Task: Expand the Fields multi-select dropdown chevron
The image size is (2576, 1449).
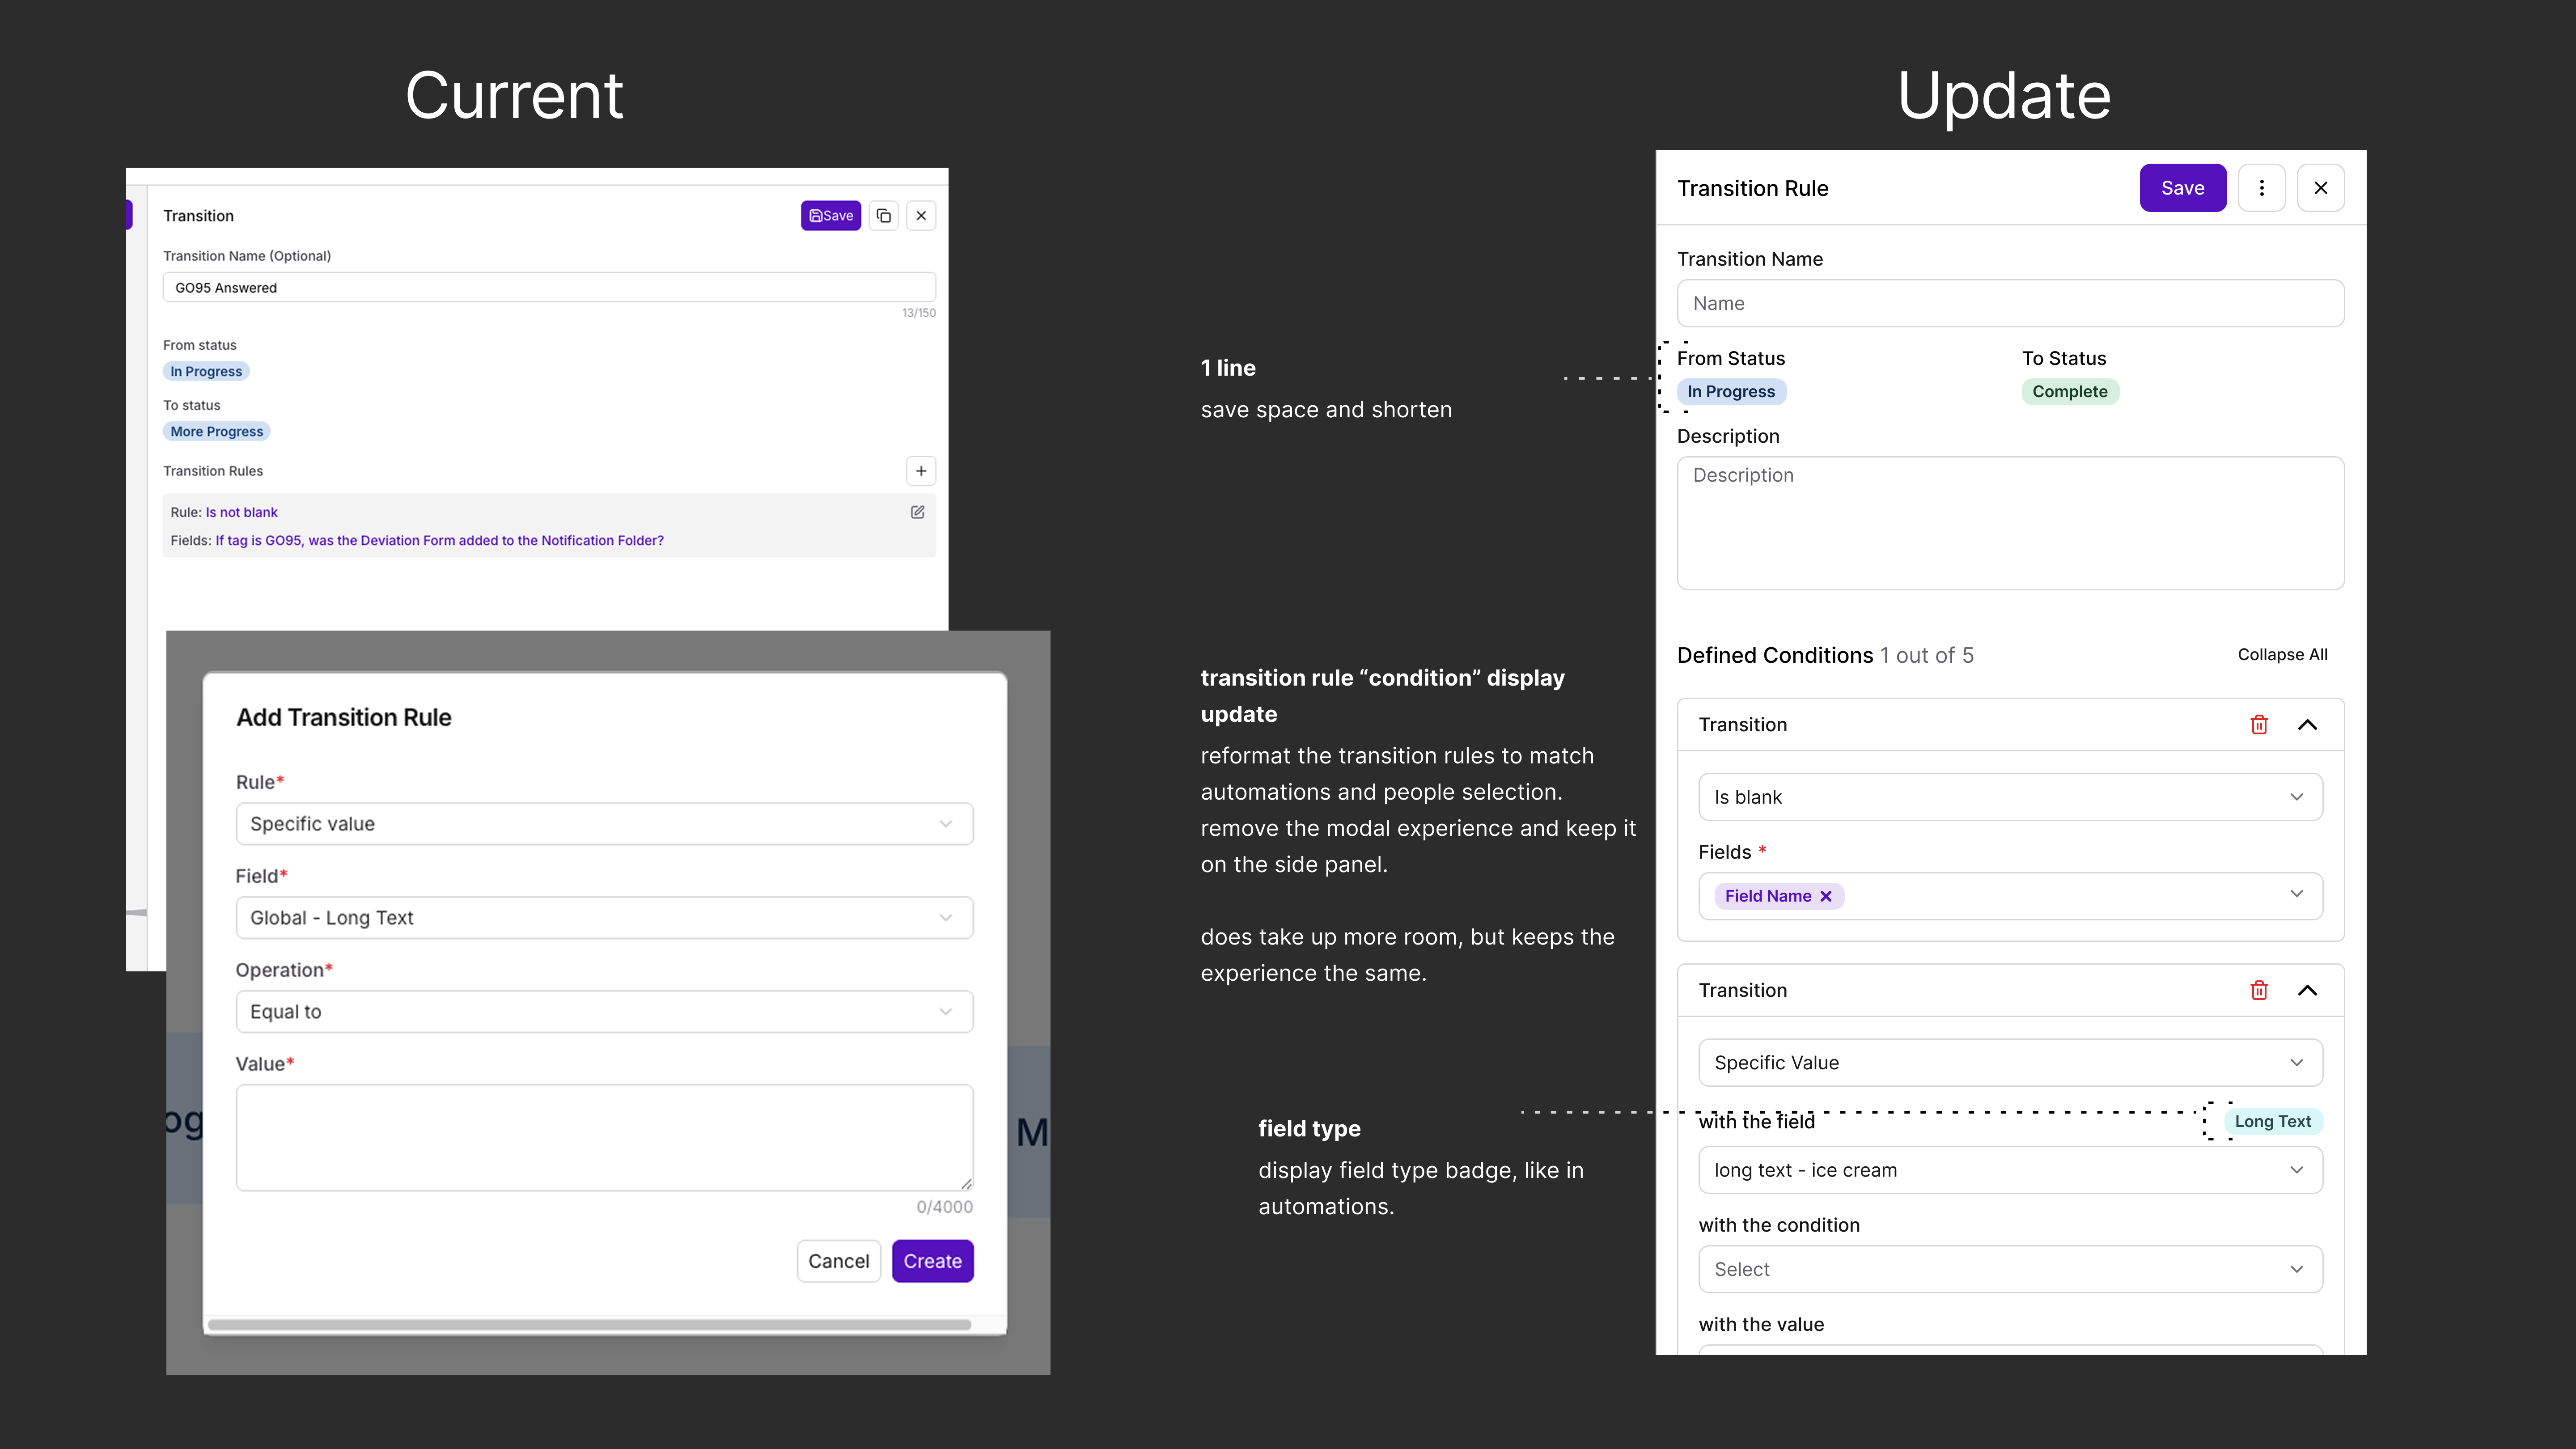Action: (x=2297, y=894)
